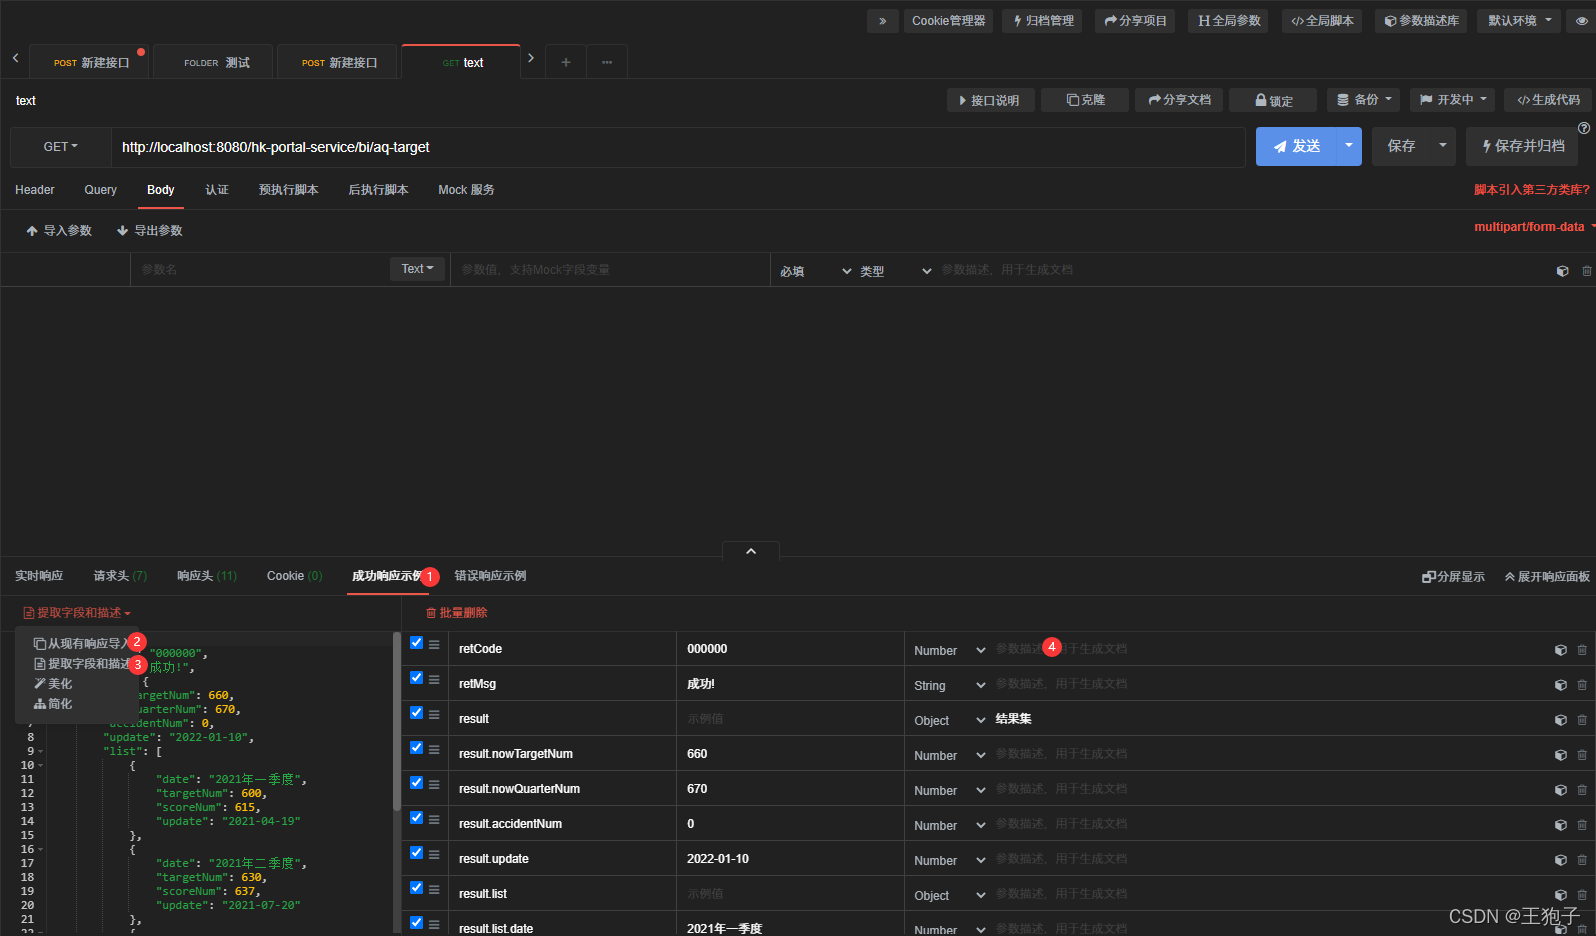Open the 错误响应示例 tab
Image resolution: width=1596 pixels, height=936 pixels.
[x=490, y=576]
